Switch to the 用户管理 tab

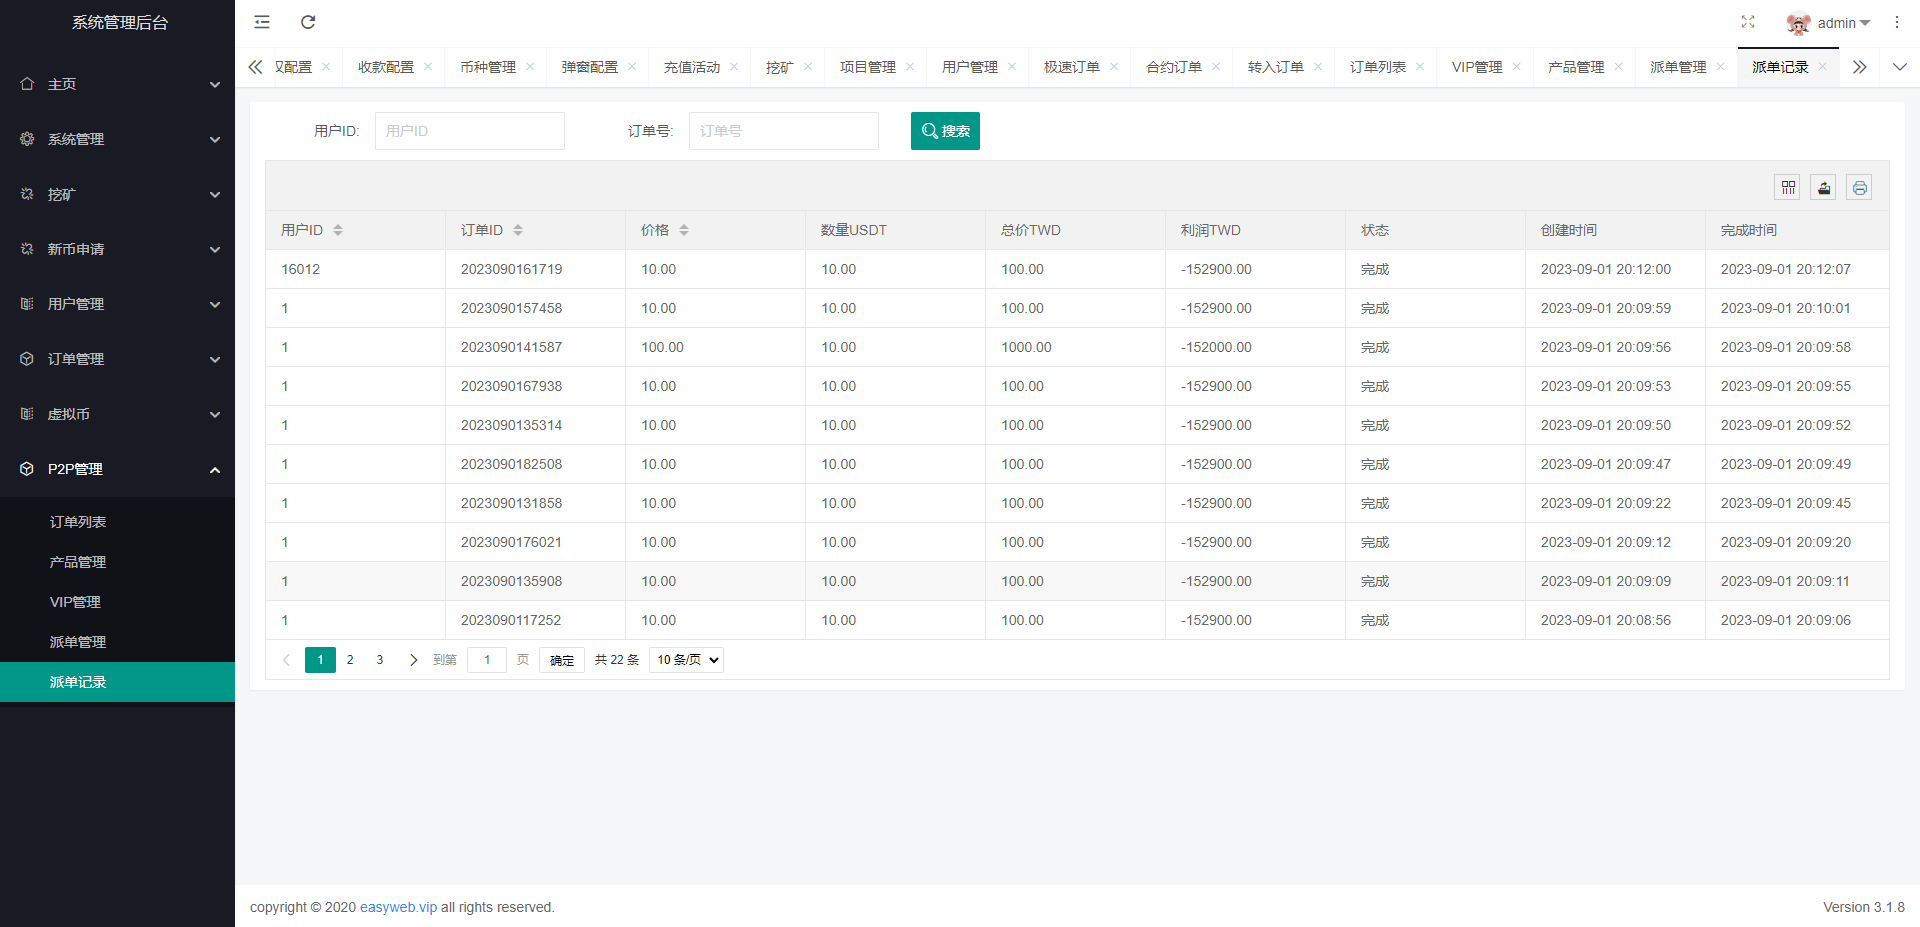point(968,67)
